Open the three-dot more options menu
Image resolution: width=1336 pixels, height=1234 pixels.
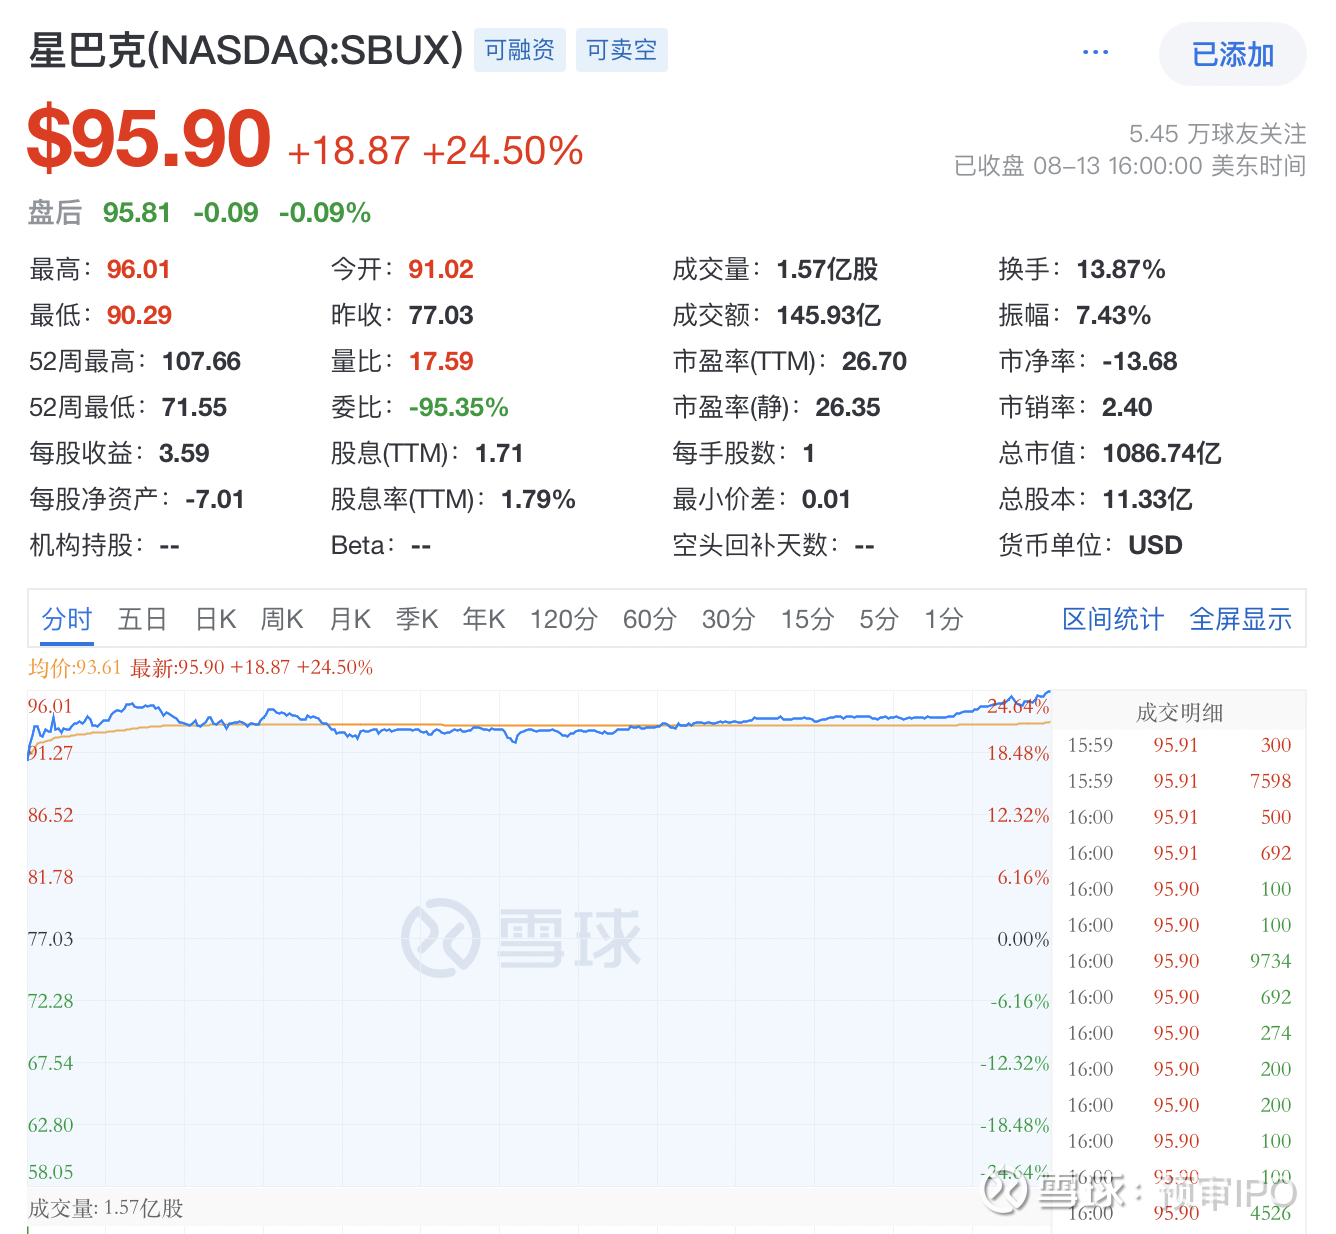(1095, 52)
